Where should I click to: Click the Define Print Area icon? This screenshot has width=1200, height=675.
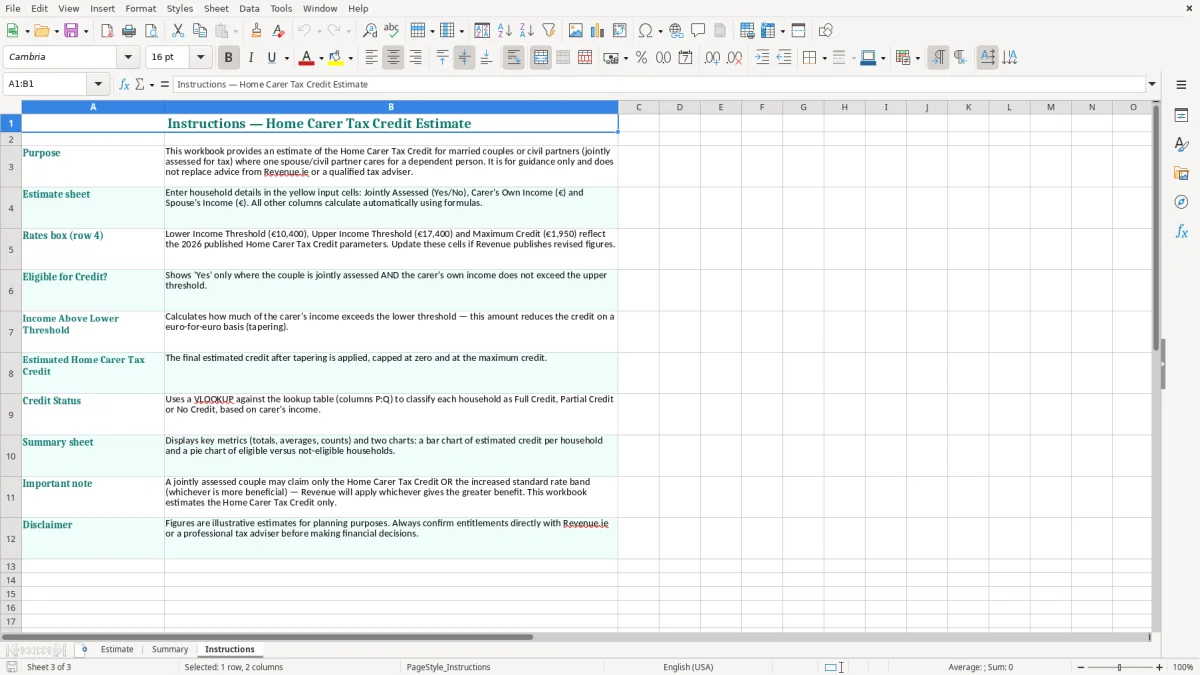pyautogui.click(x=747, y=31)
